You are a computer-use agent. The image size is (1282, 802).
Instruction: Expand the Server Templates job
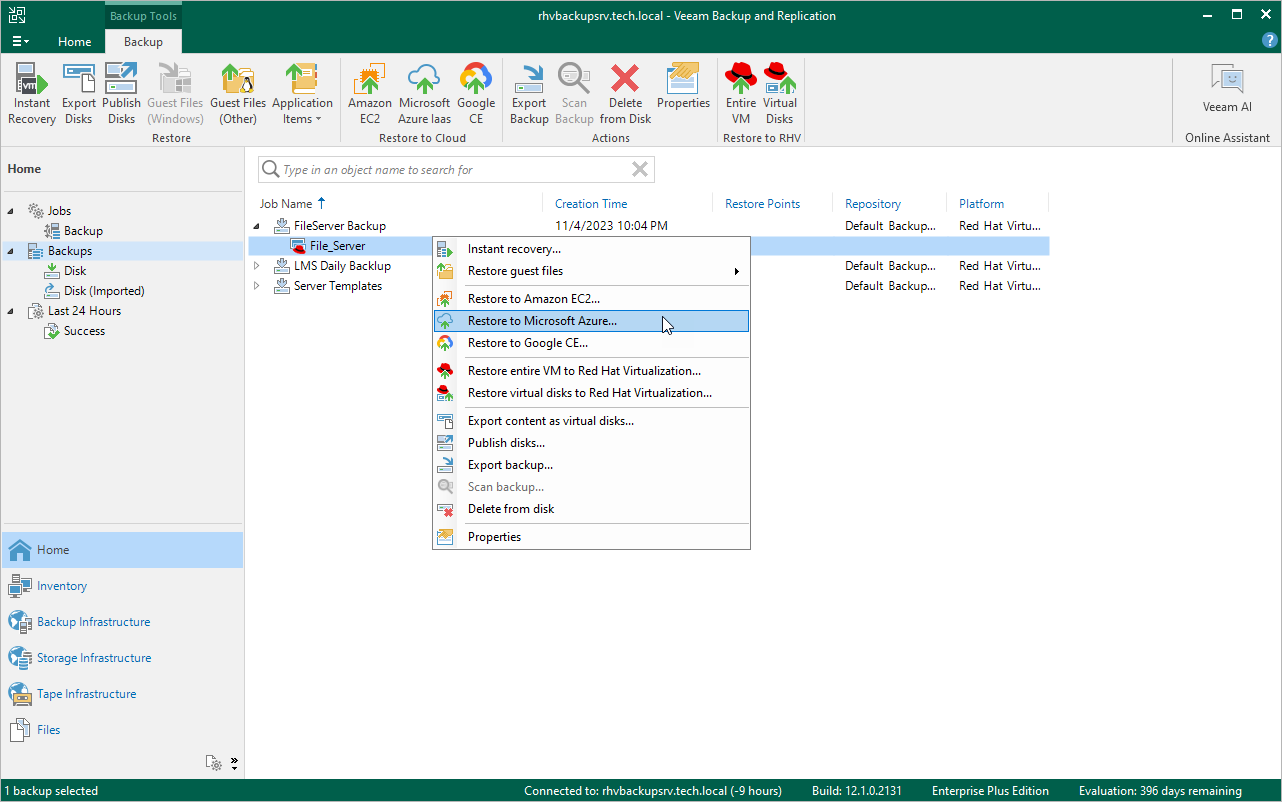pos(256,286)
